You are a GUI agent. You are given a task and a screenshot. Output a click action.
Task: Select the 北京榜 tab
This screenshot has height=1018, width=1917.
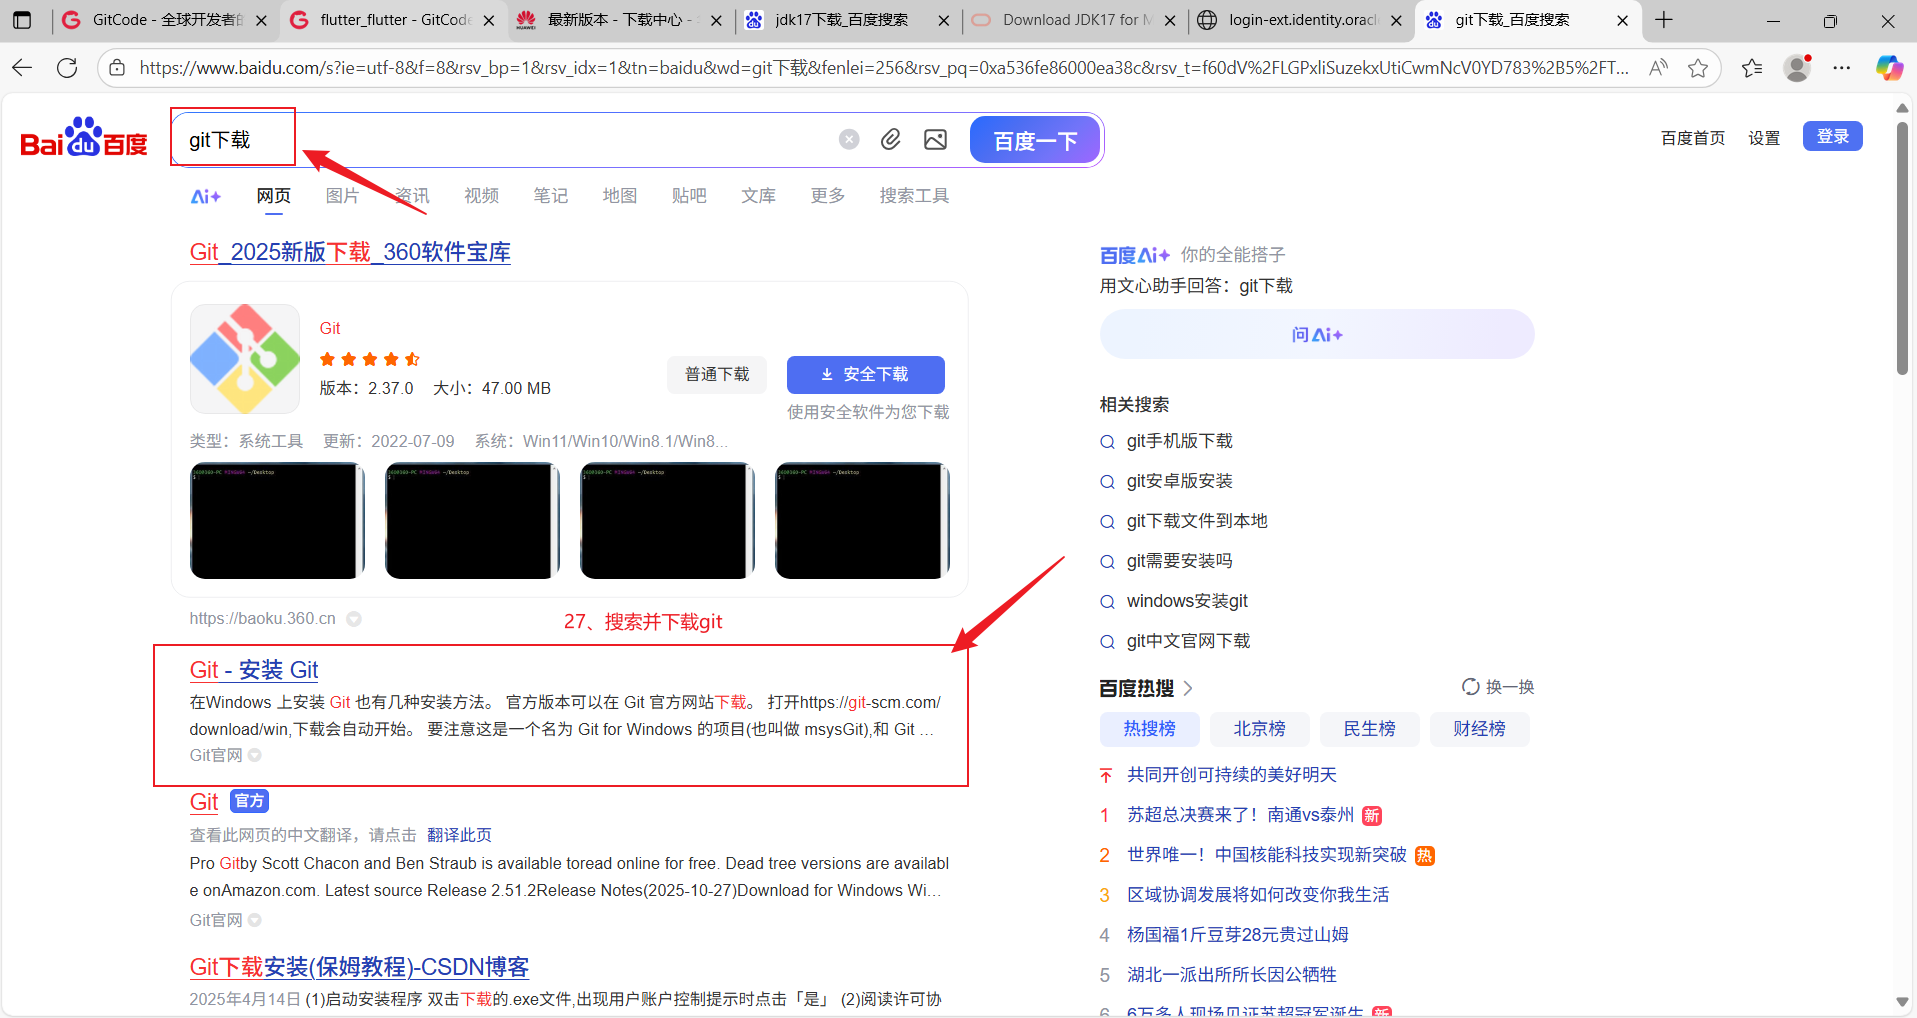point(1259,729)
